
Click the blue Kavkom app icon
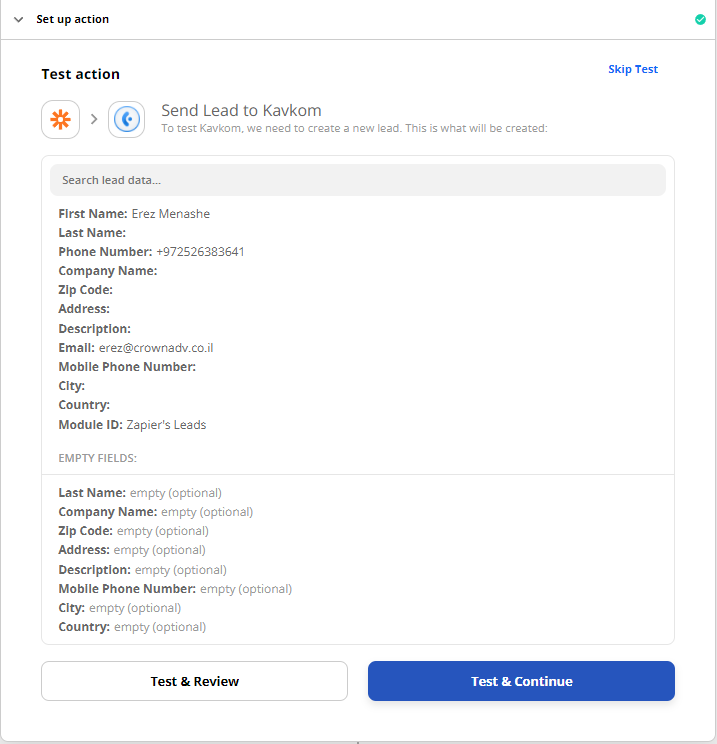[127, 119]
